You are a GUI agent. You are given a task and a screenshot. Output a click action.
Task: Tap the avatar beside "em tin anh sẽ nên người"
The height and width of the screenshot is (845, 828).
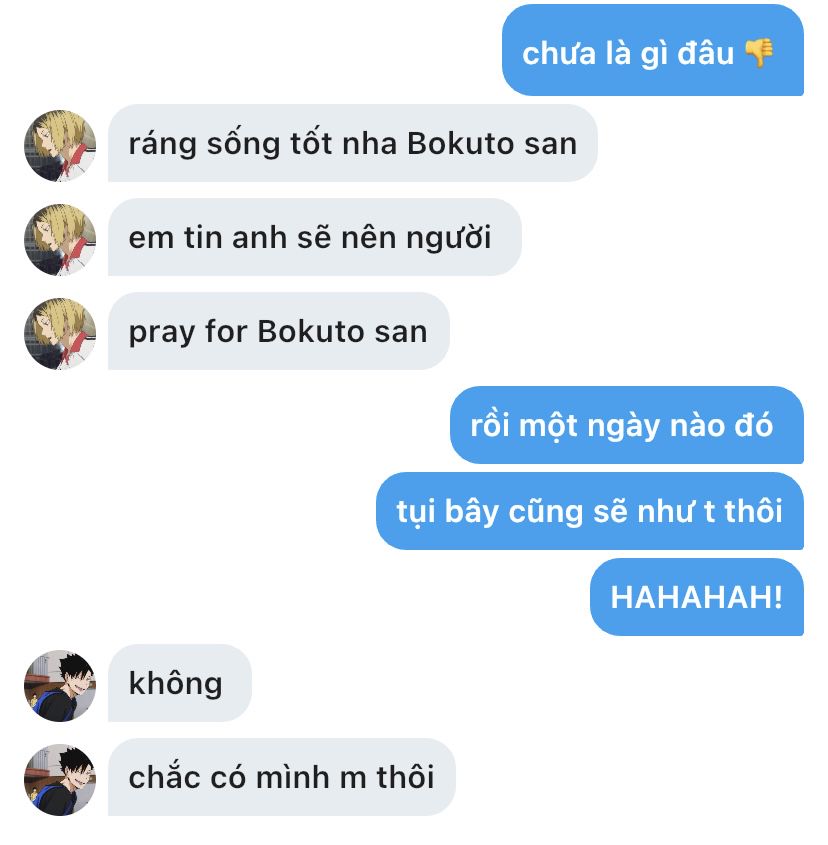(x=60, y=240)
